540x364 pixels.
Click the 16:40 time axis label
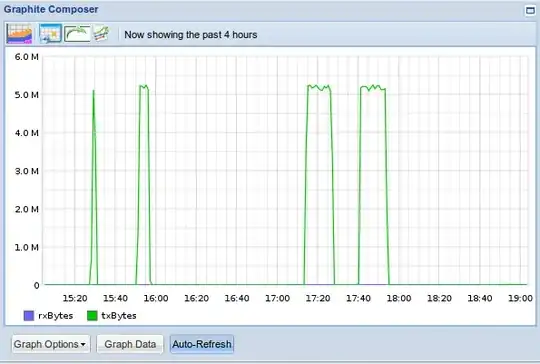click(237, 298)
